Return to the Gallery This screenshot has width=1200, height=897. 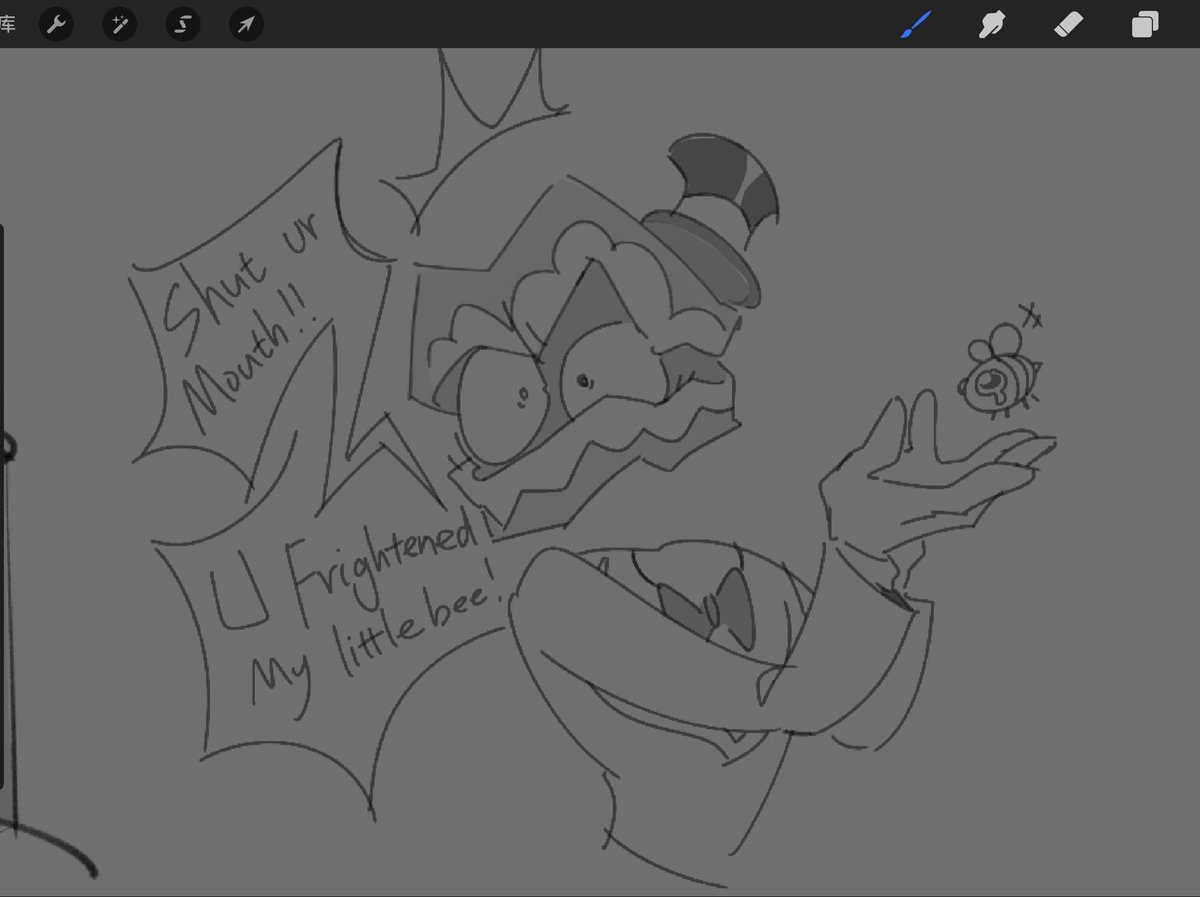(x=7, y=24)
